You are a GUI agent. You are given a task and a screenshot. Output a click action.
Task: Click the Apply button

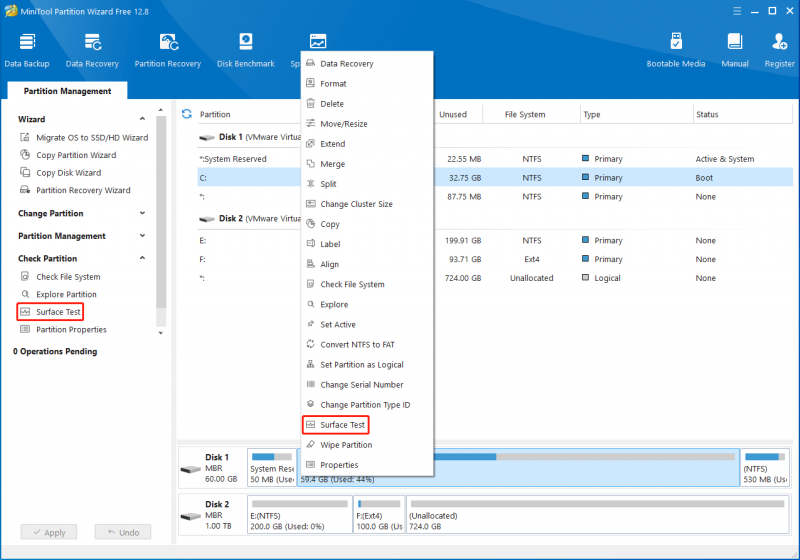(49, 532)
